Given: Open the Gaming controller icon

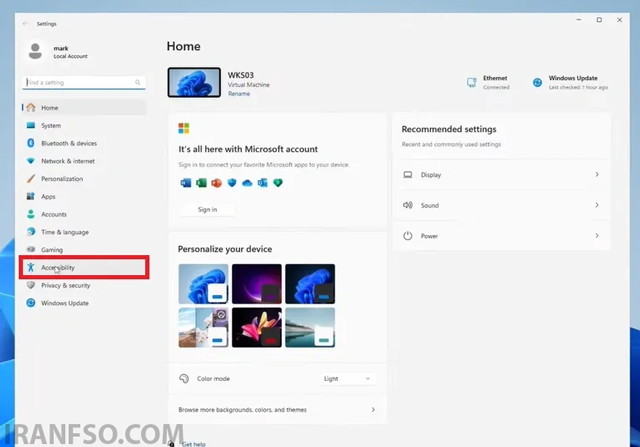Looking at the screenshot, I should (31, 249).
